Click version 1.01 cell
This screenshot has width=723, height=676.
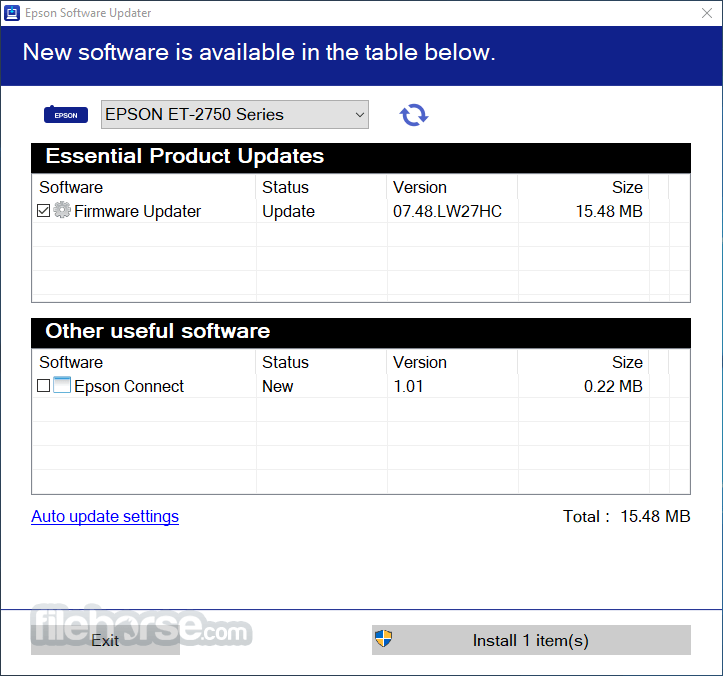408,386
